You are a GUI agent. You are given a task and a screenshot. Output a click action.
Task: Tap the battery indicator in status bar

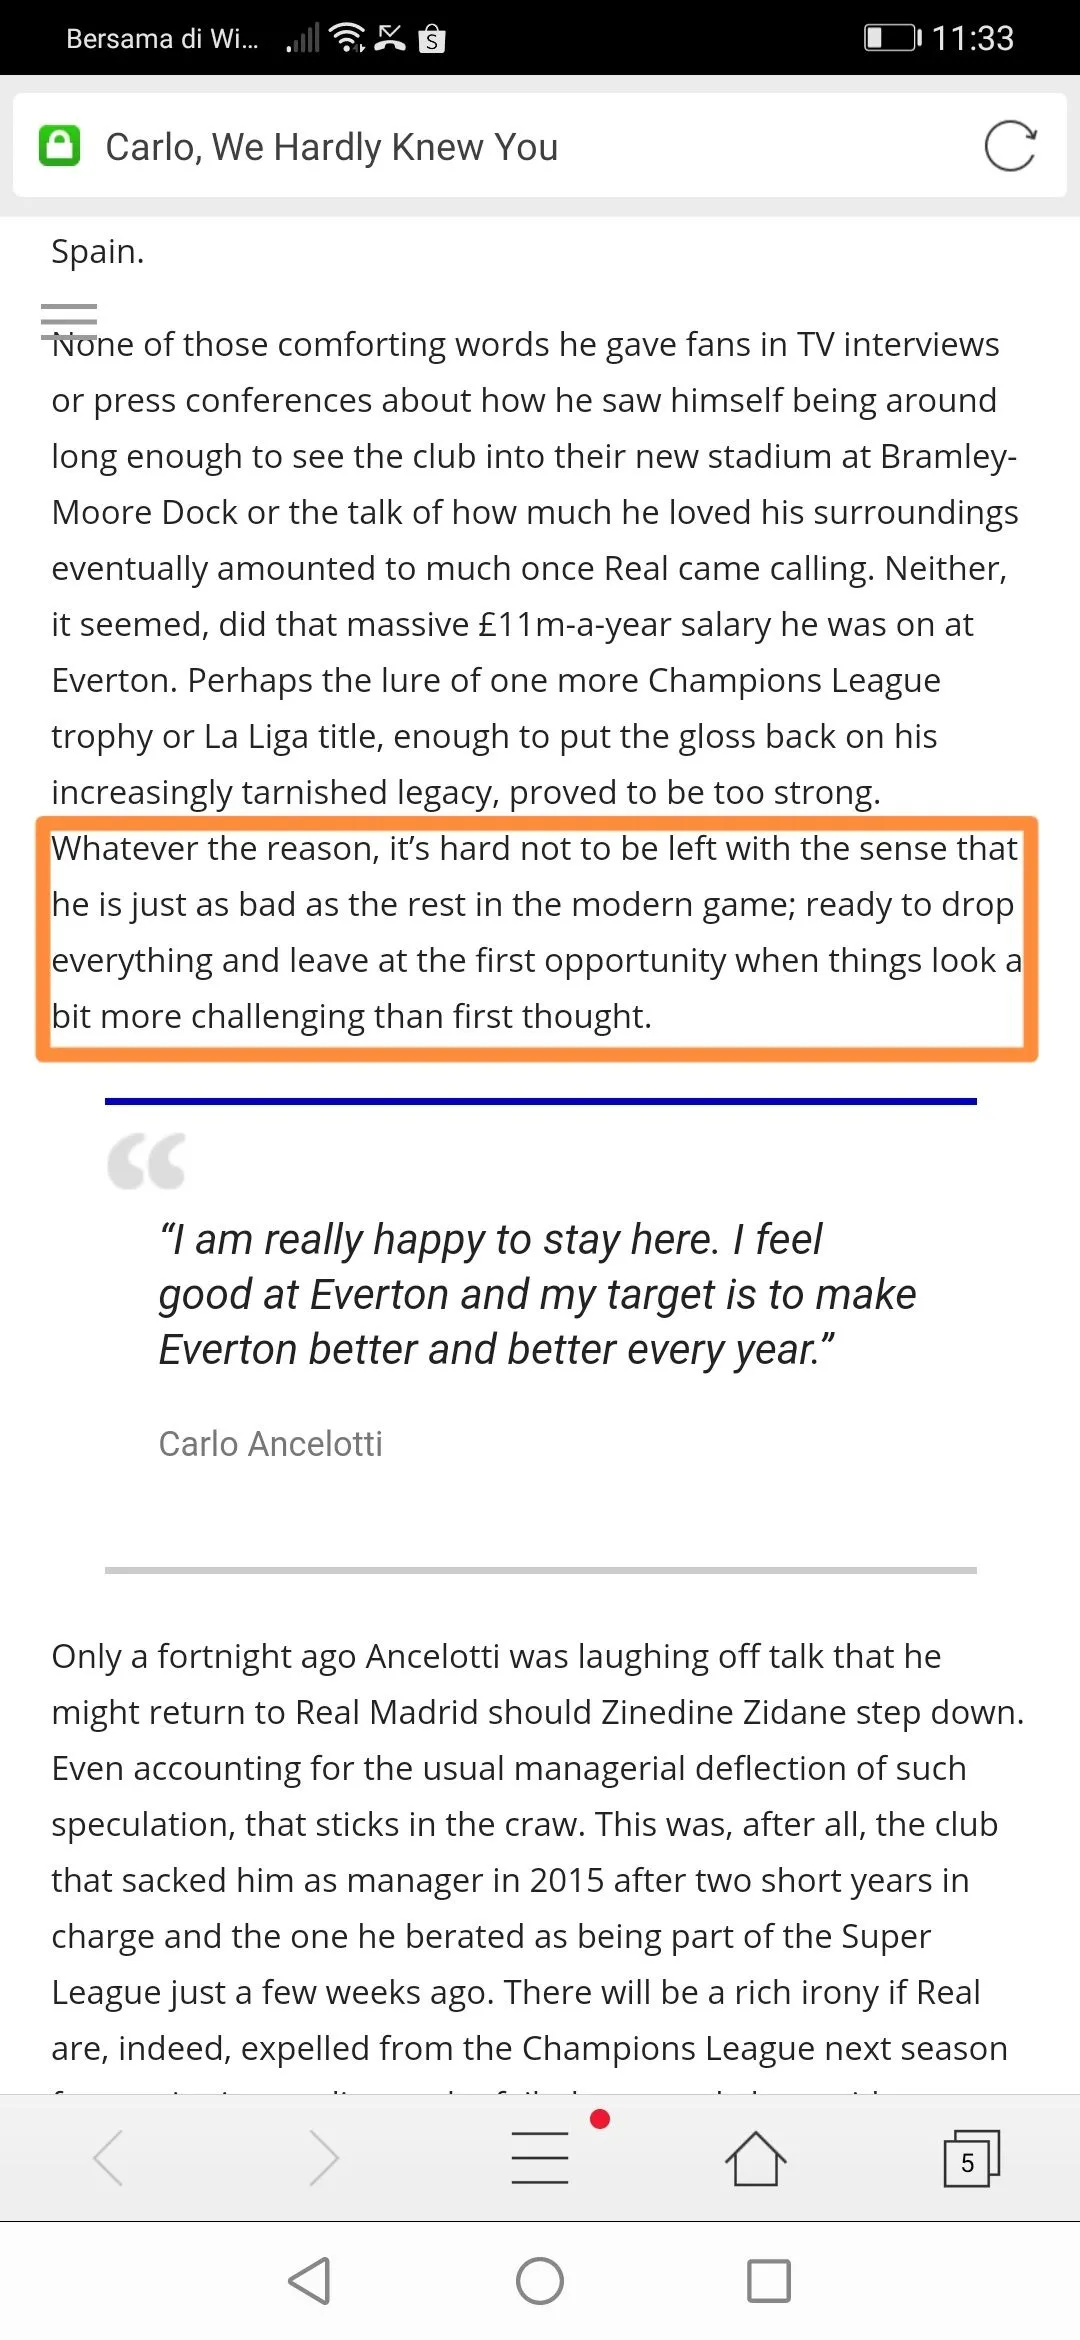tap(891, 38)
